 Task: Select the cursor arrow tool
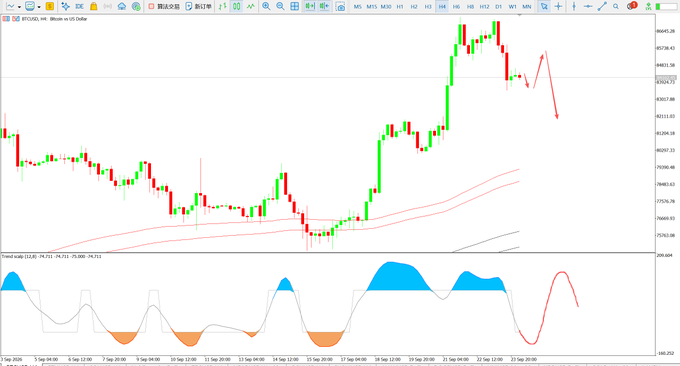544,7
